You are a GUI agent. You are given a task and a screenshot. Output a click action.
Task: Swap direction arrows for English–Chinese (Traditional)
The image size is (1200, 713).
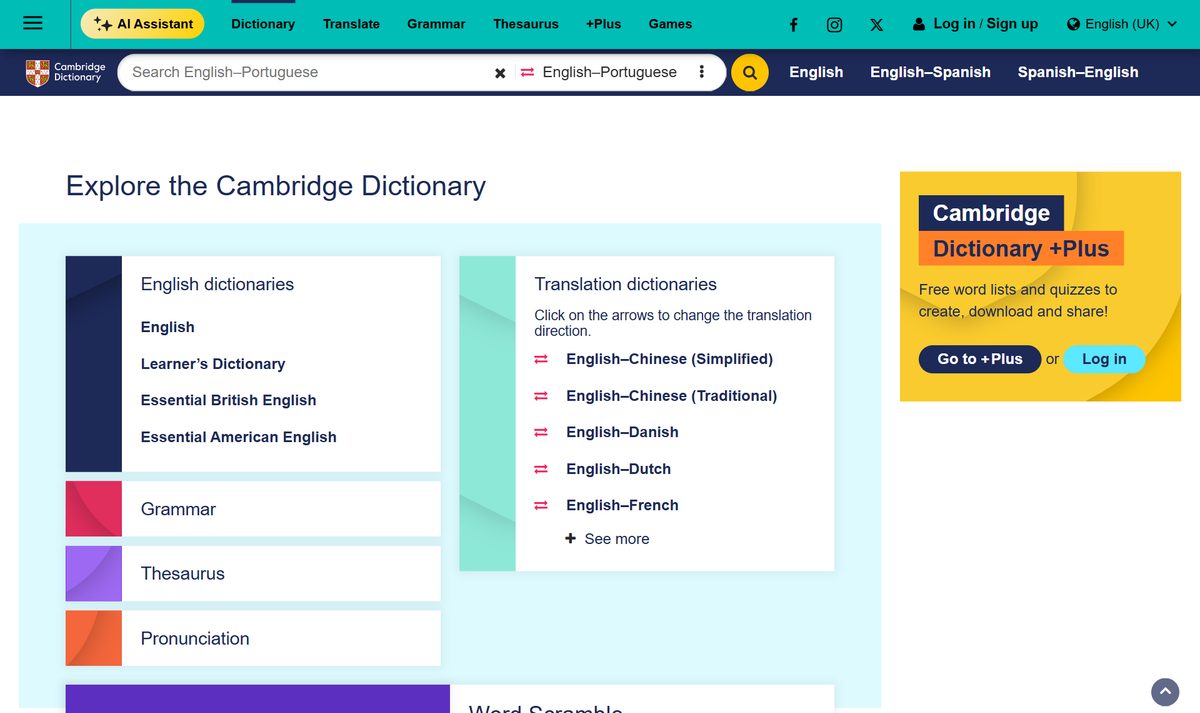(x=541, y=396)
